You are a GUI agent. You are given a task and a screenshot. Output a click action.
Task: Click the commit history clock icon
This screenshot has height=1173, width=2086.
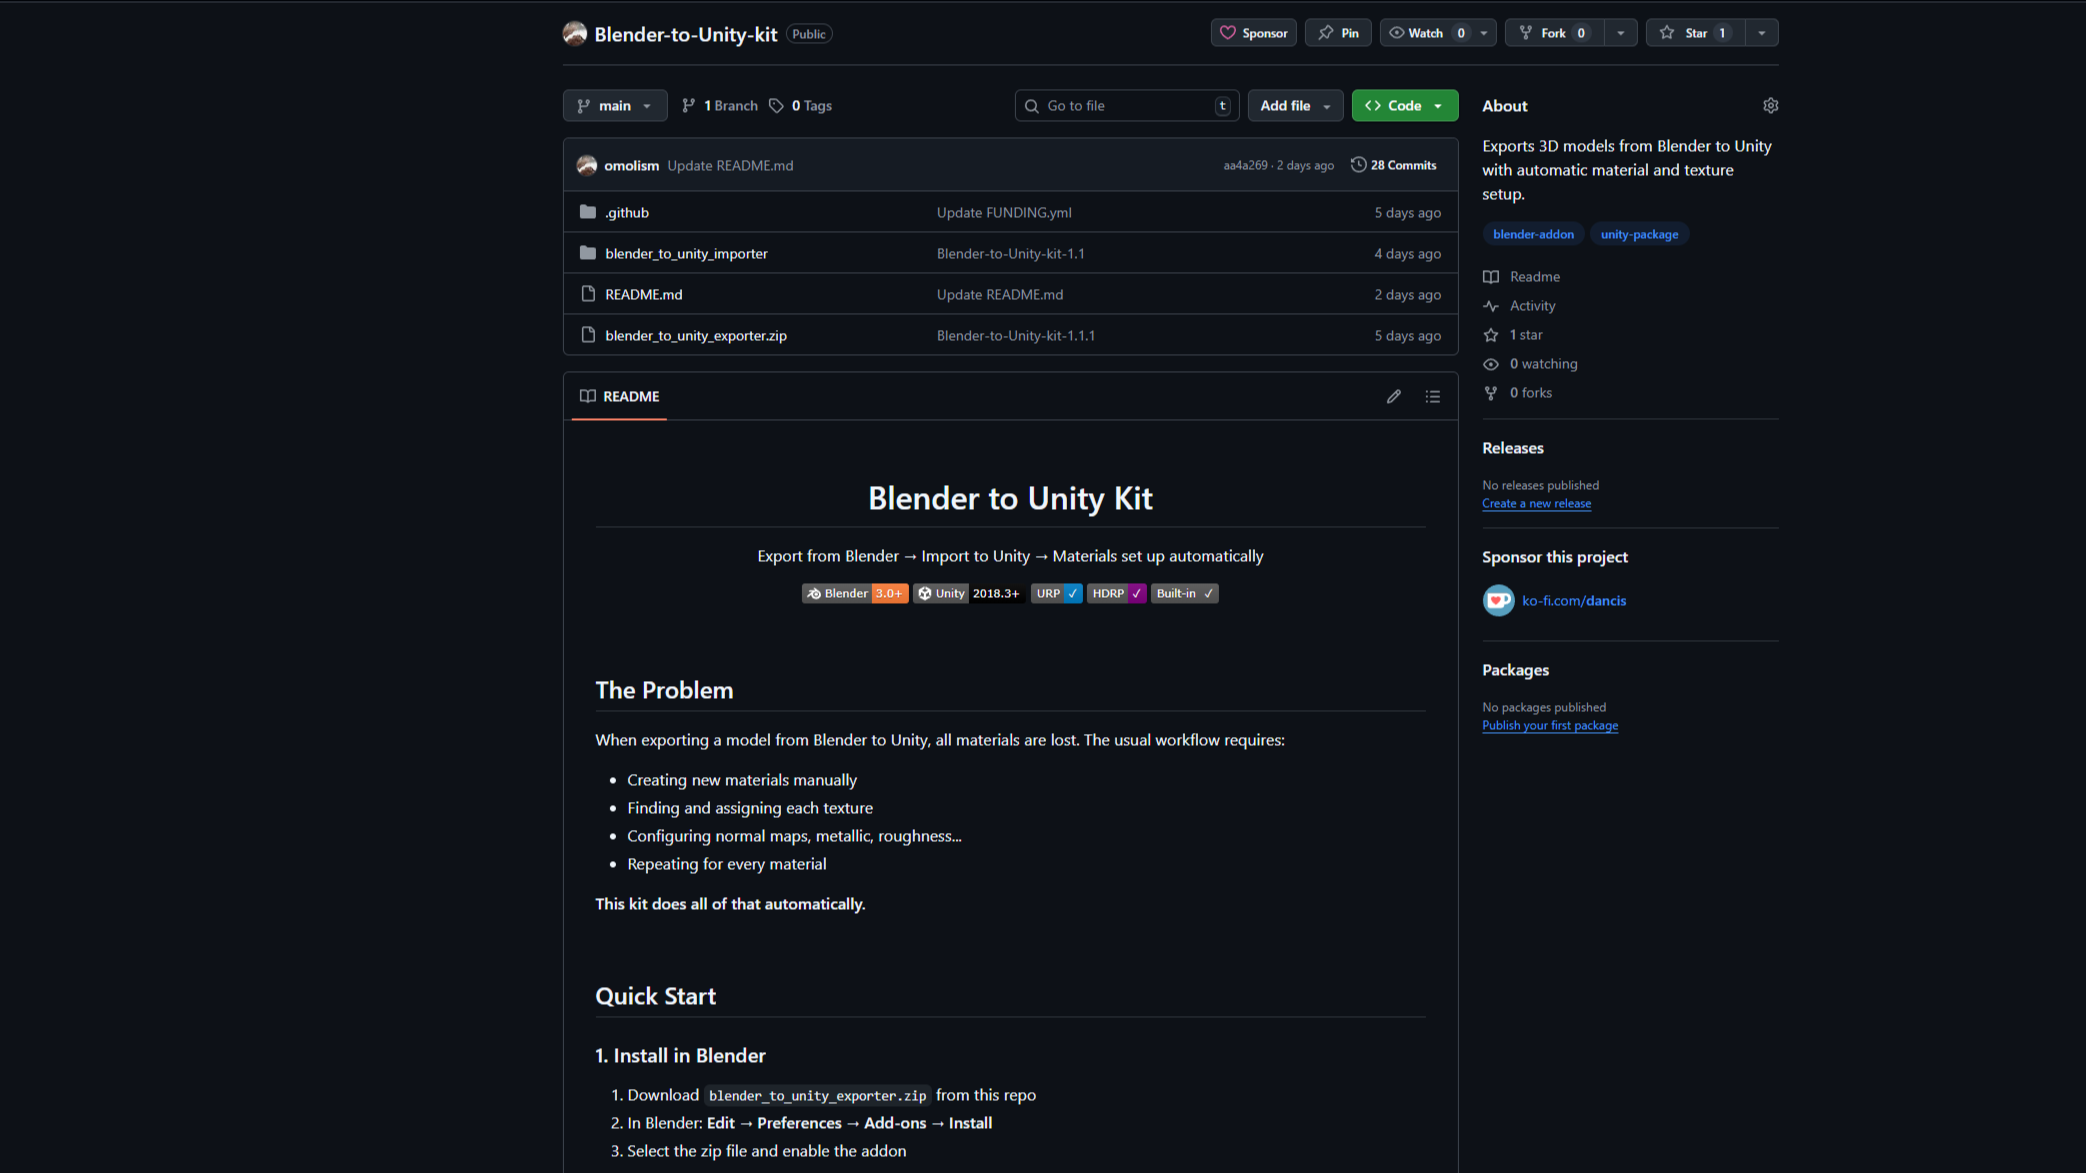1358,165
